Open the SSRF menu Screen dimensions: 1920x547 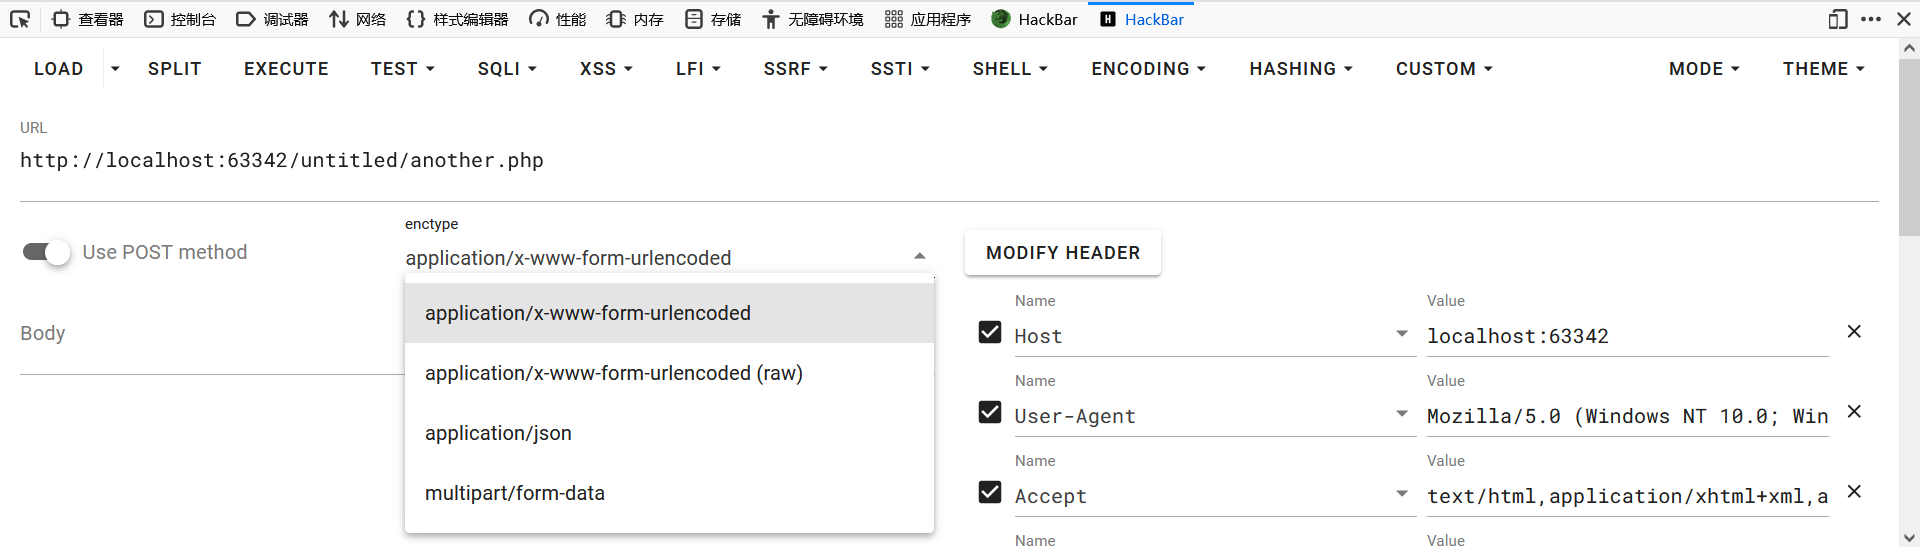coord(796,69)
